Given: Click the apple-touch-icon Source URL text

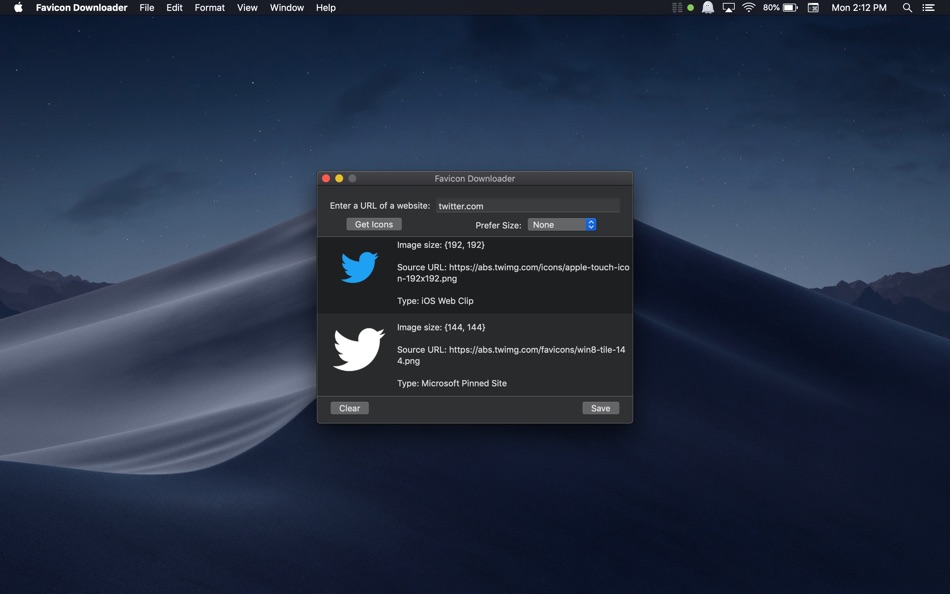Looking at the screenshot, I should pyautogui.click(x=513, y=273).
